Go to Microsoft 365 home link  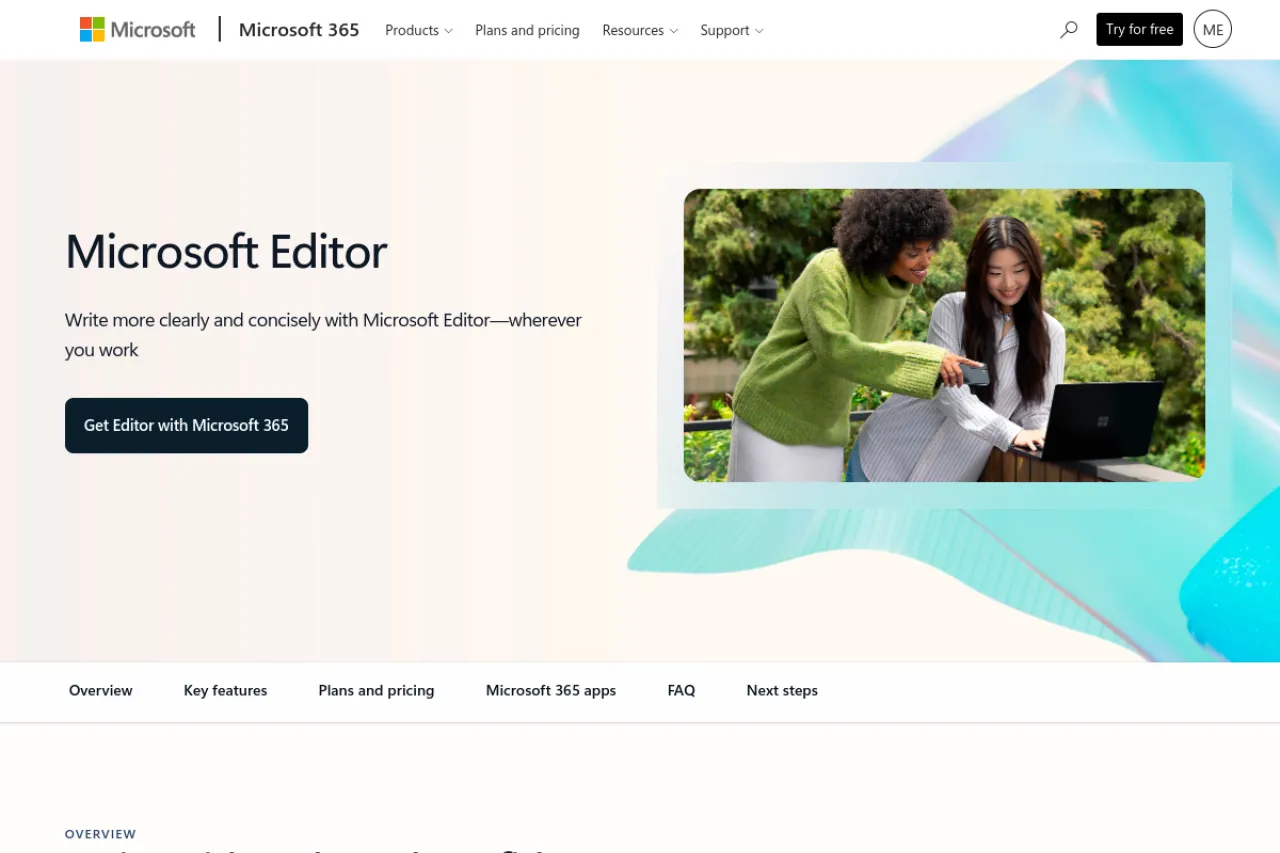click(x=299, y=30)
